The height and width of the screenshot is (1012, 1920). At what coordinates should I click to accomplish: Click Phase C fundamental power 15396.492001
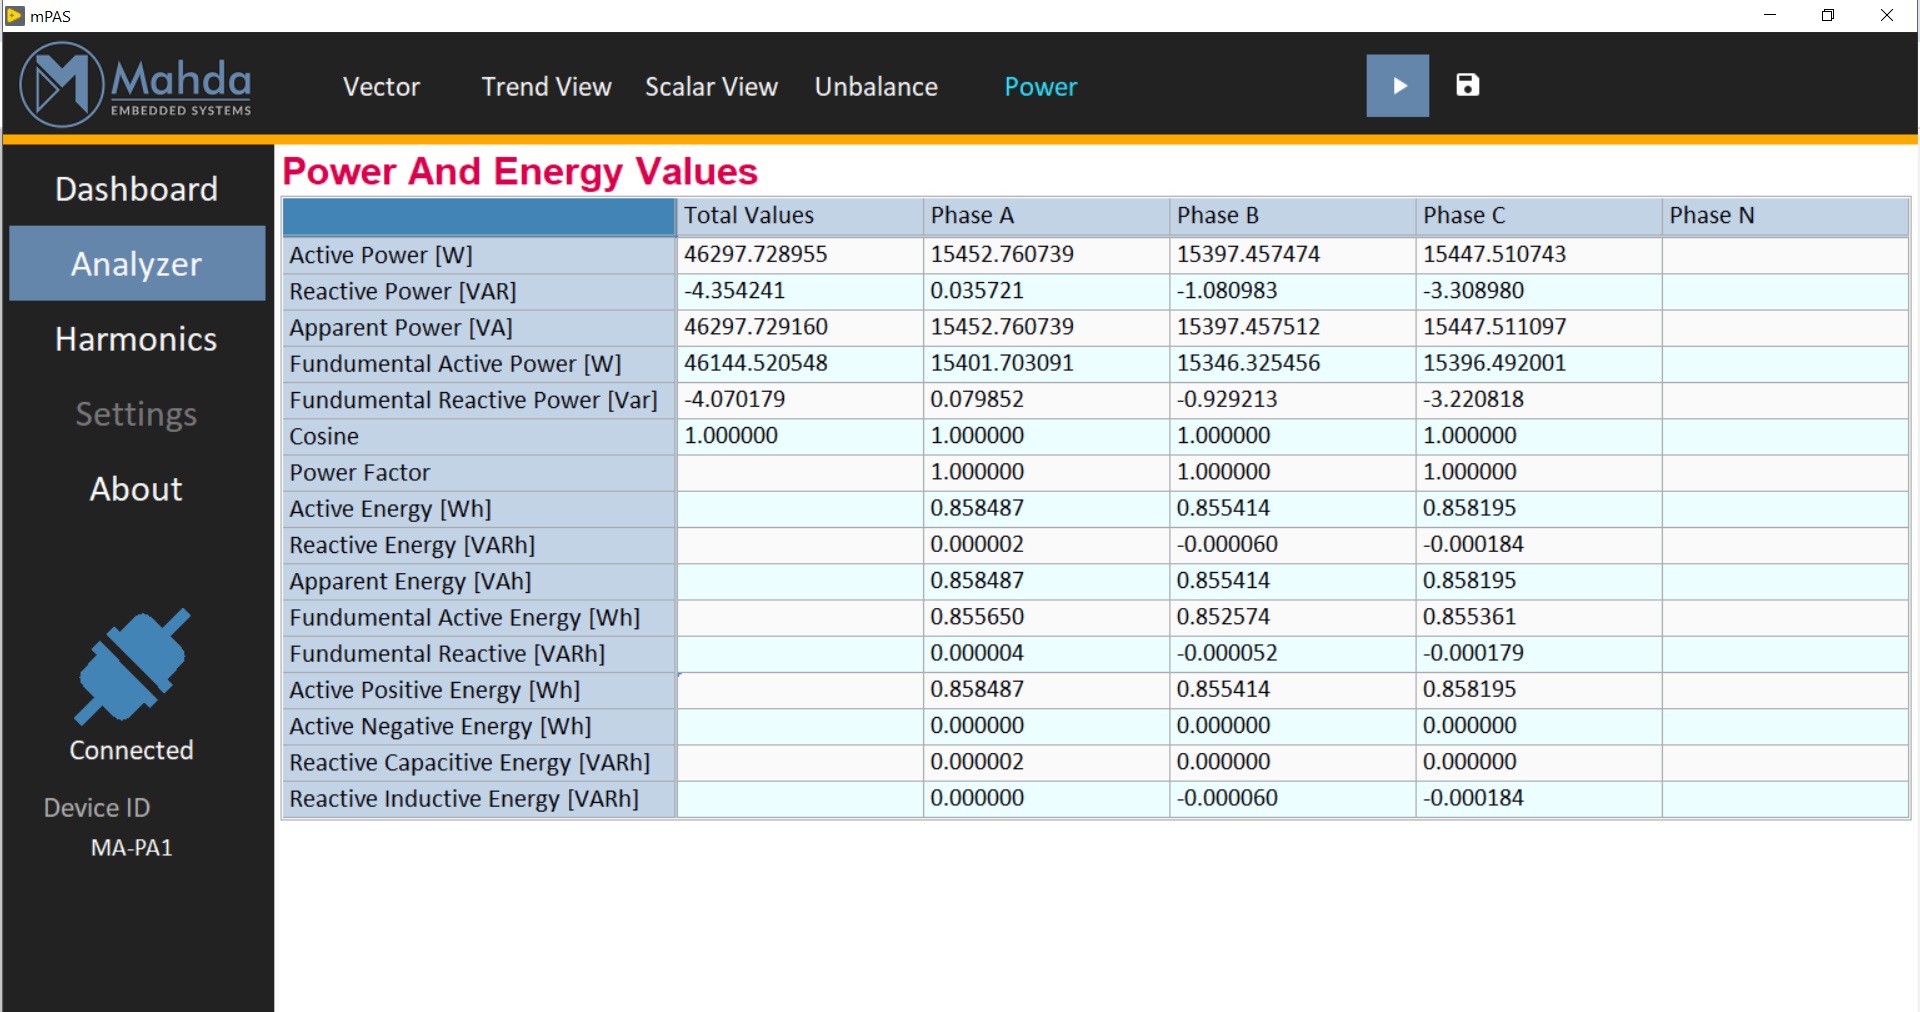pyautogui.click(x=1538, y=364)
